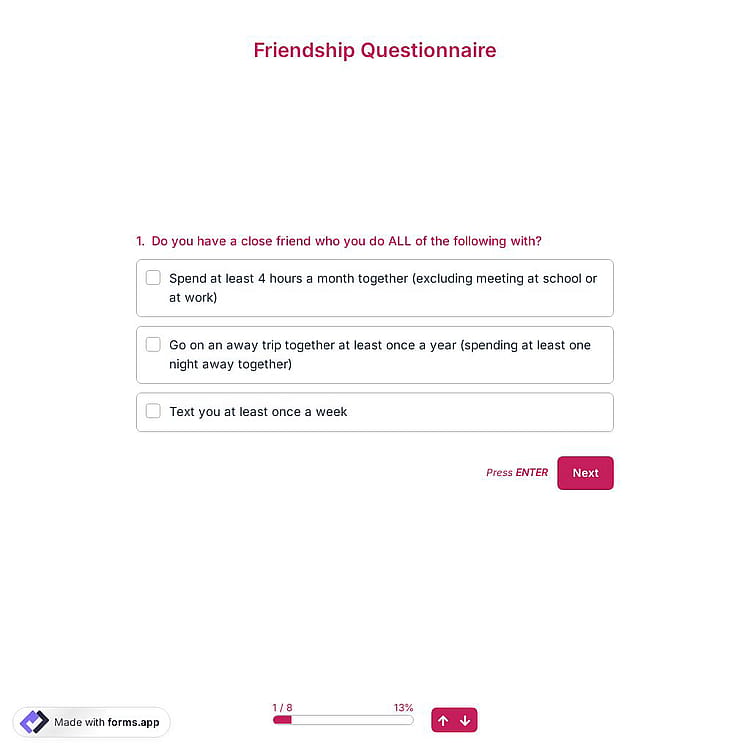The height and width of the screenshot is (750, 750).
Task: Select the option text about 4 hours monthly
Action: pyautogui.click(x=383, y=287)
